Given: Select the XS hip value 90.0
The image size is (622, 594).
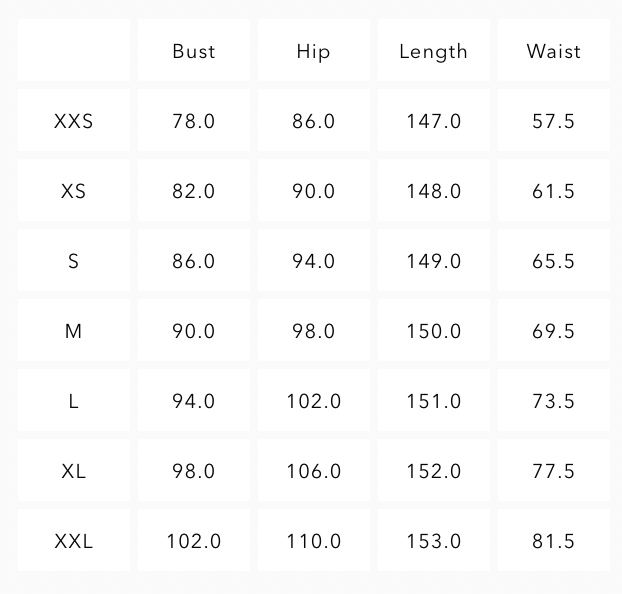Looking at the screenshot, I should tap(313, 191).
